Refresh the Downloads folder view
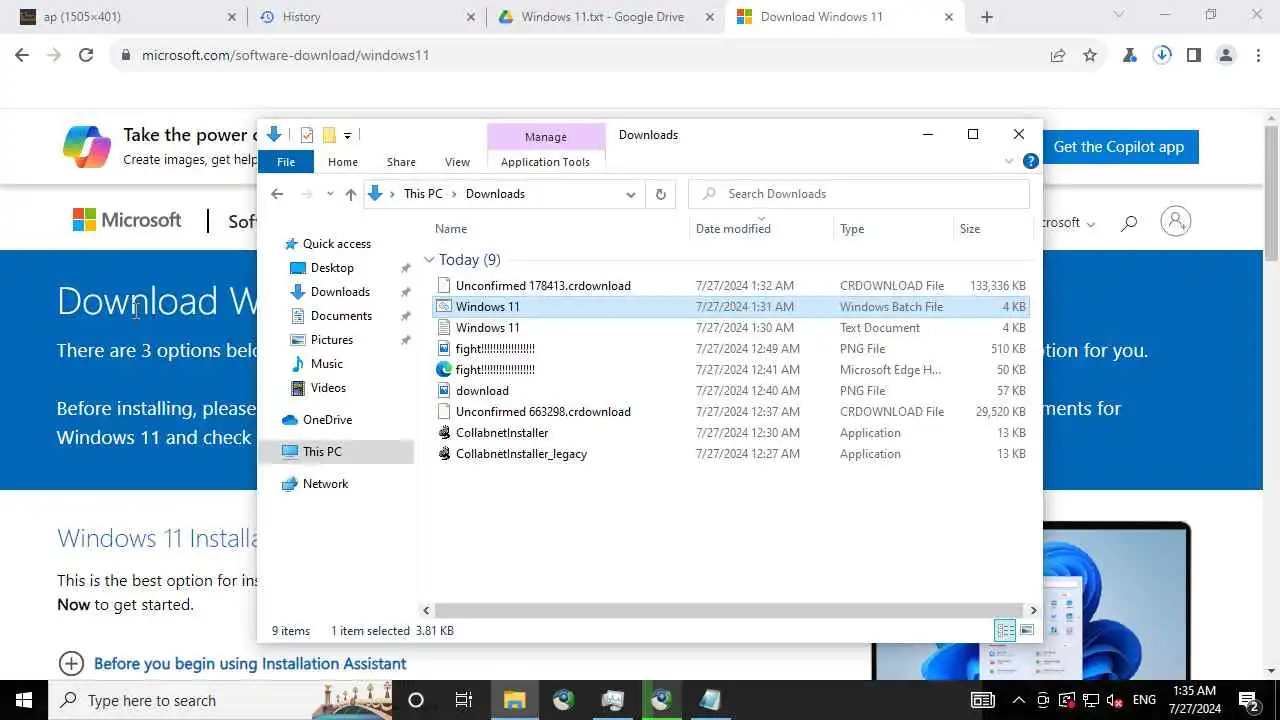The height and width of the screenshot is (720, 1280). click(660, 194)
